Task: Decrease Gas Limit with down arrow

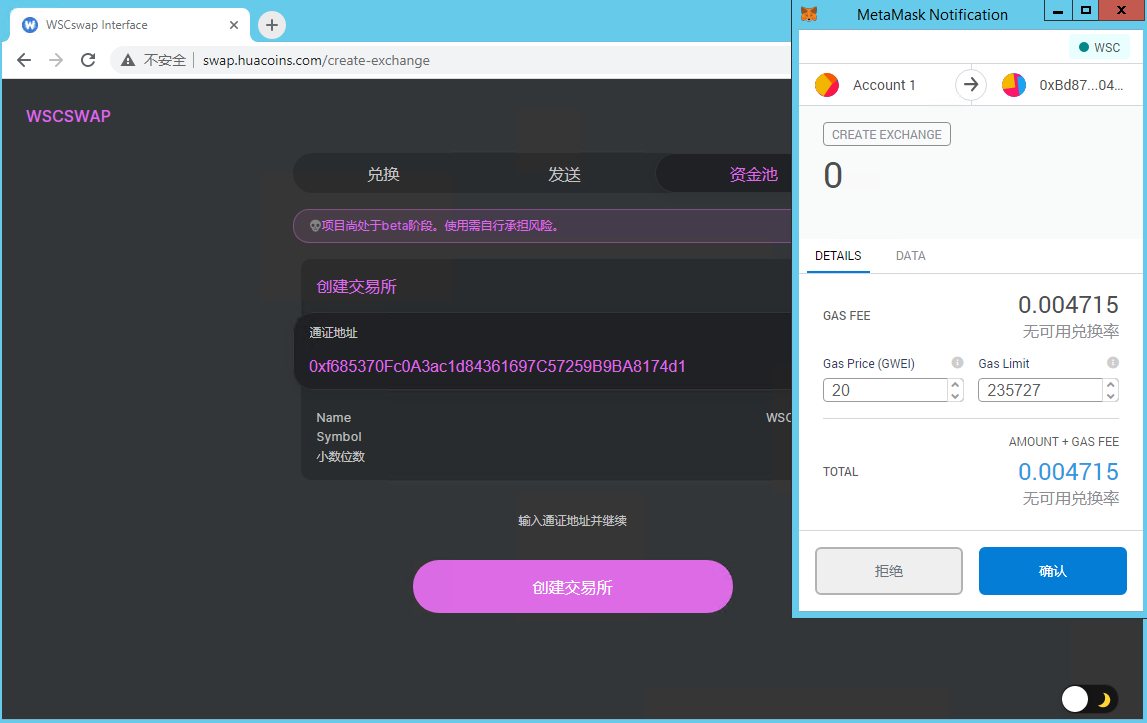Action: pyautogui.click(x=1110, y=396)
